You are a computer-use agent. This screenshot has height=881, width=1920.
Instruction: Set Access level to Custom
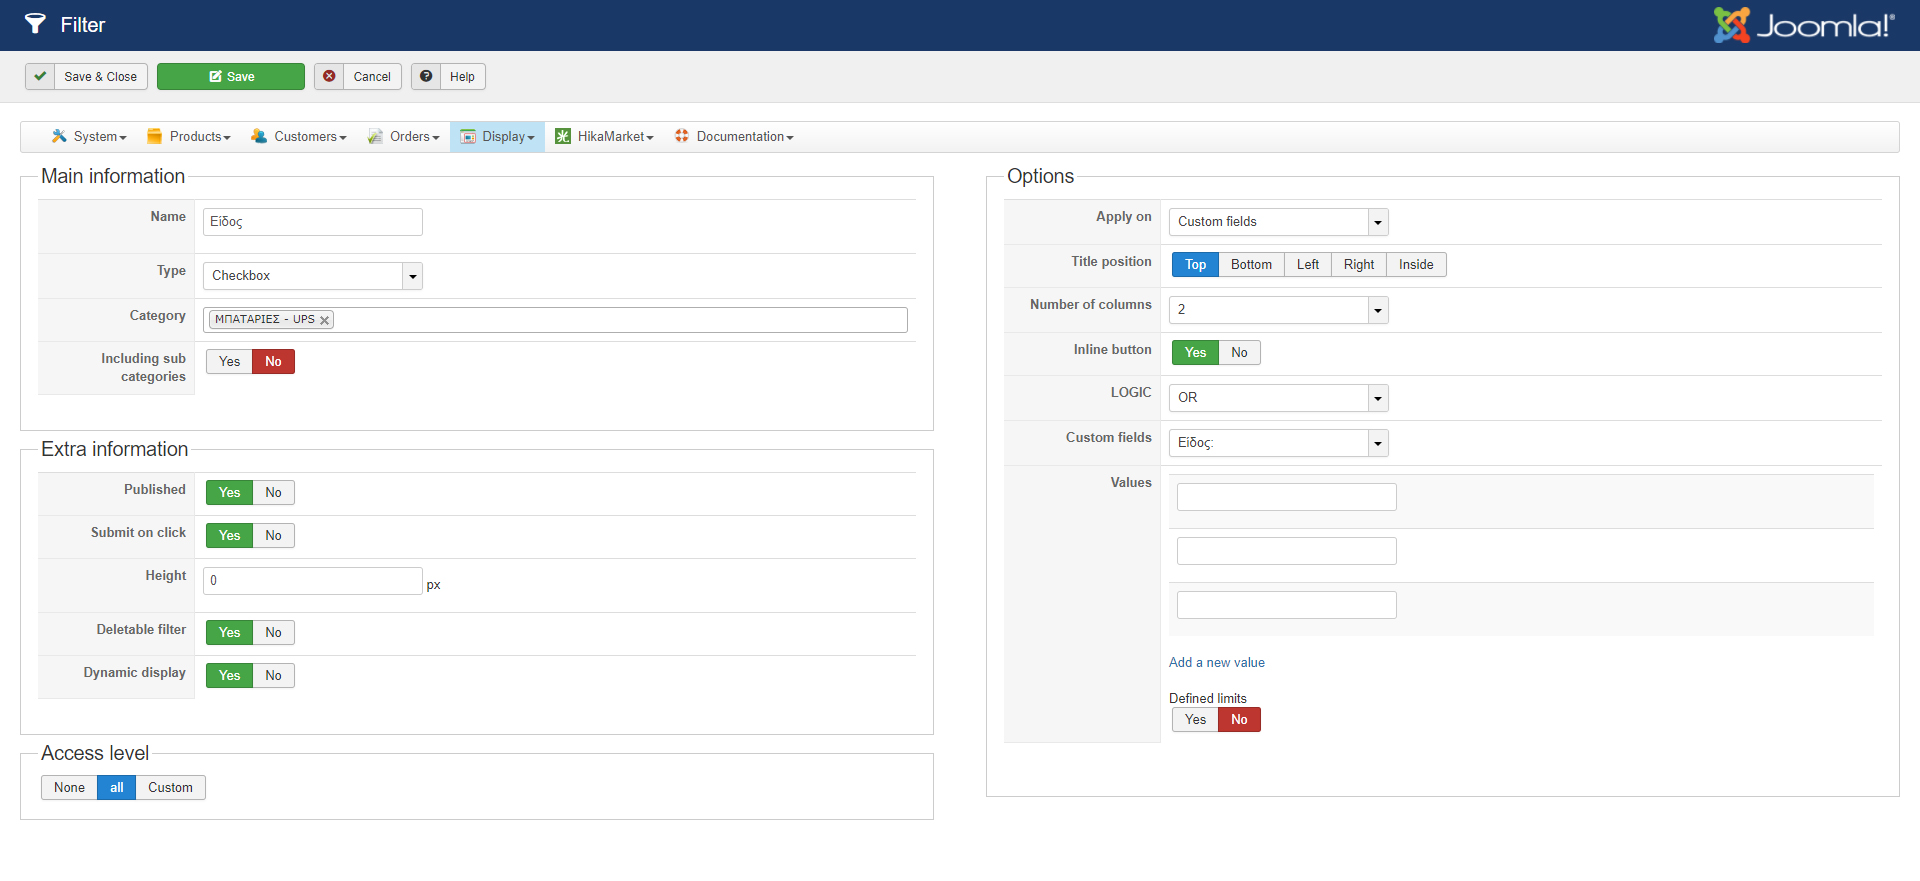point(170,787)
